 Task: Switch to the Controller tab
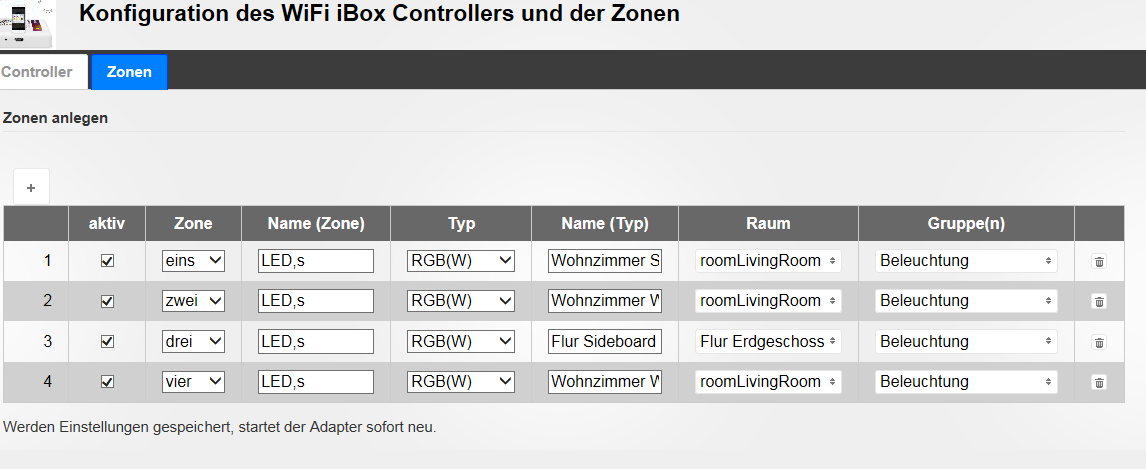37,72
